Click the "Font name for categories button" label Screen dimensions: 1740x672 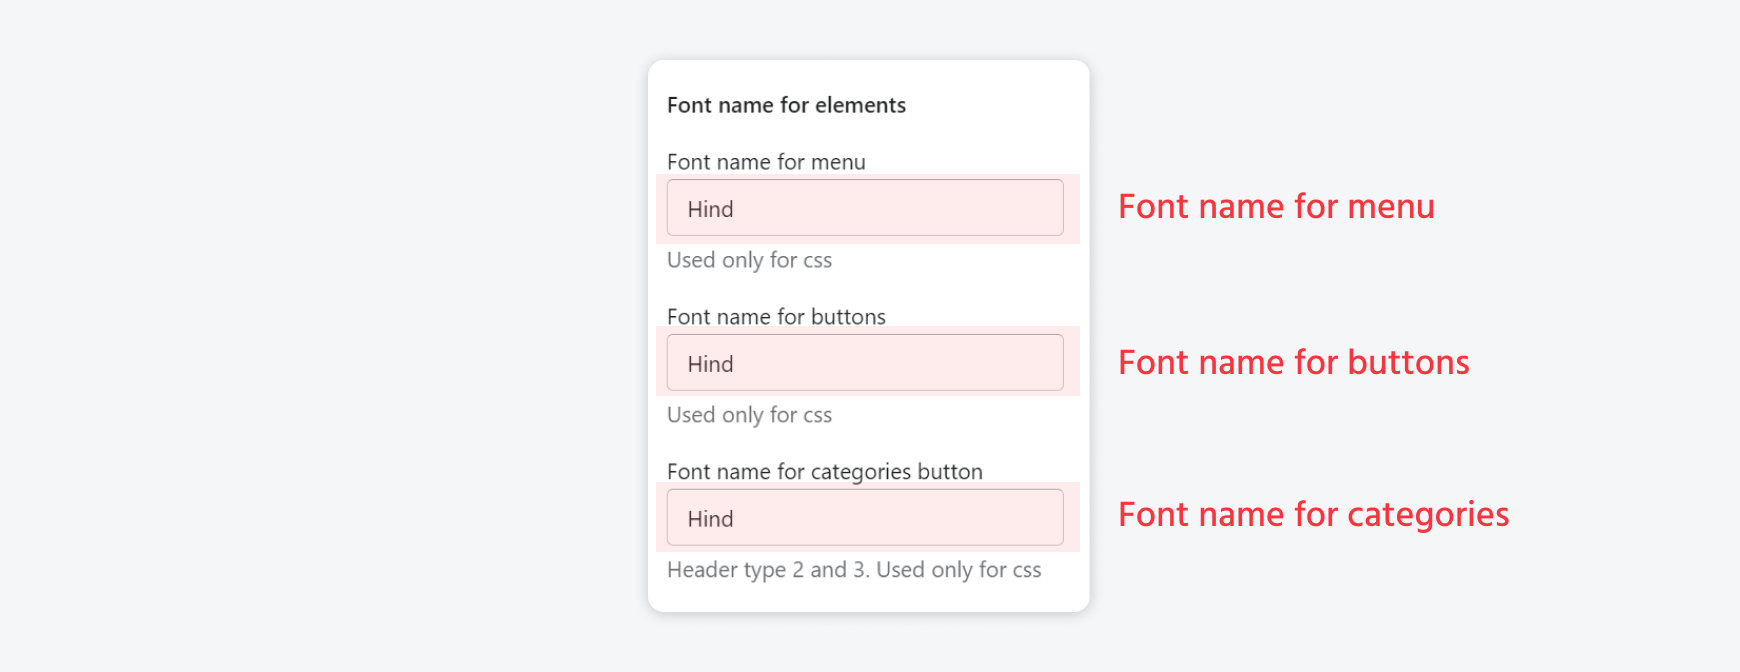824,472
